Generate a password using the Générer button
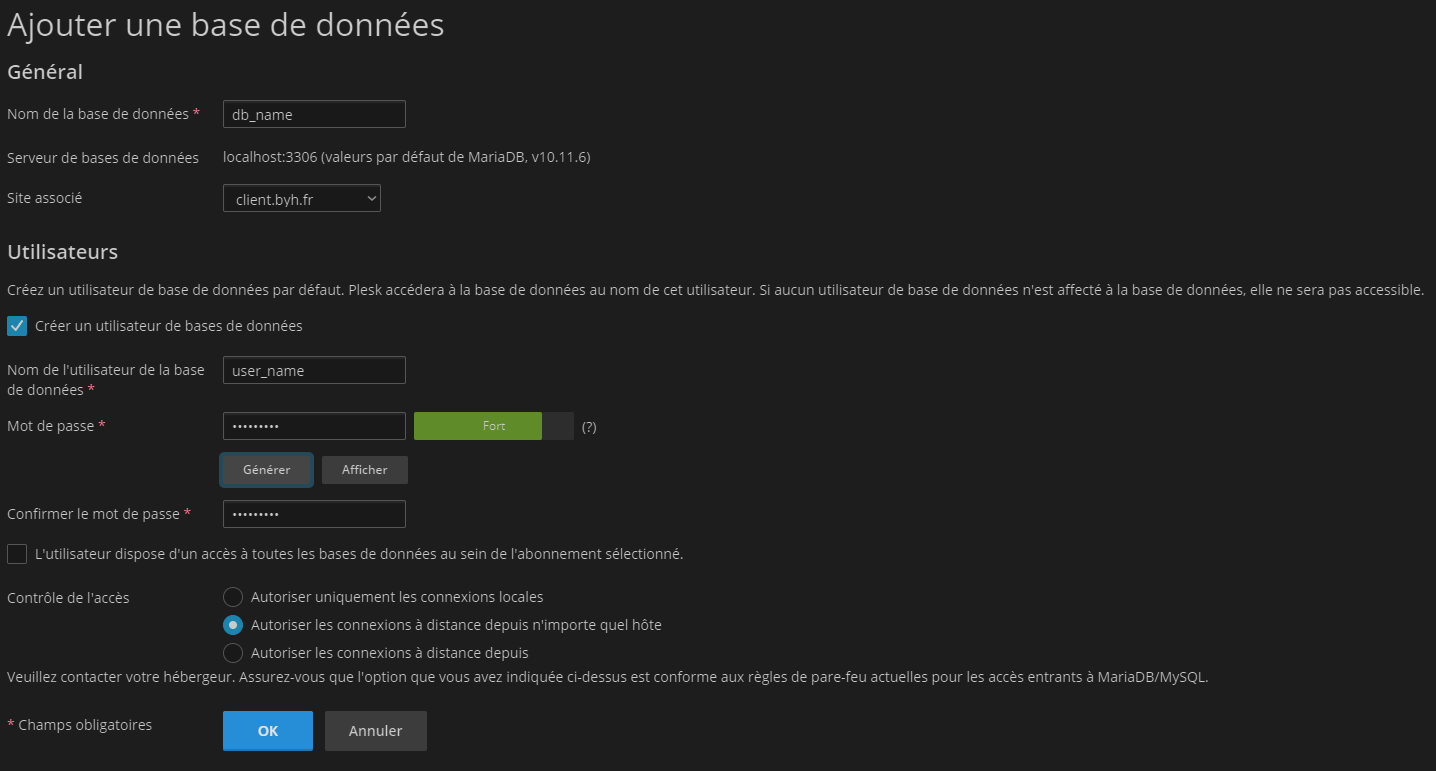1436x771 pixels. [266, 469]
